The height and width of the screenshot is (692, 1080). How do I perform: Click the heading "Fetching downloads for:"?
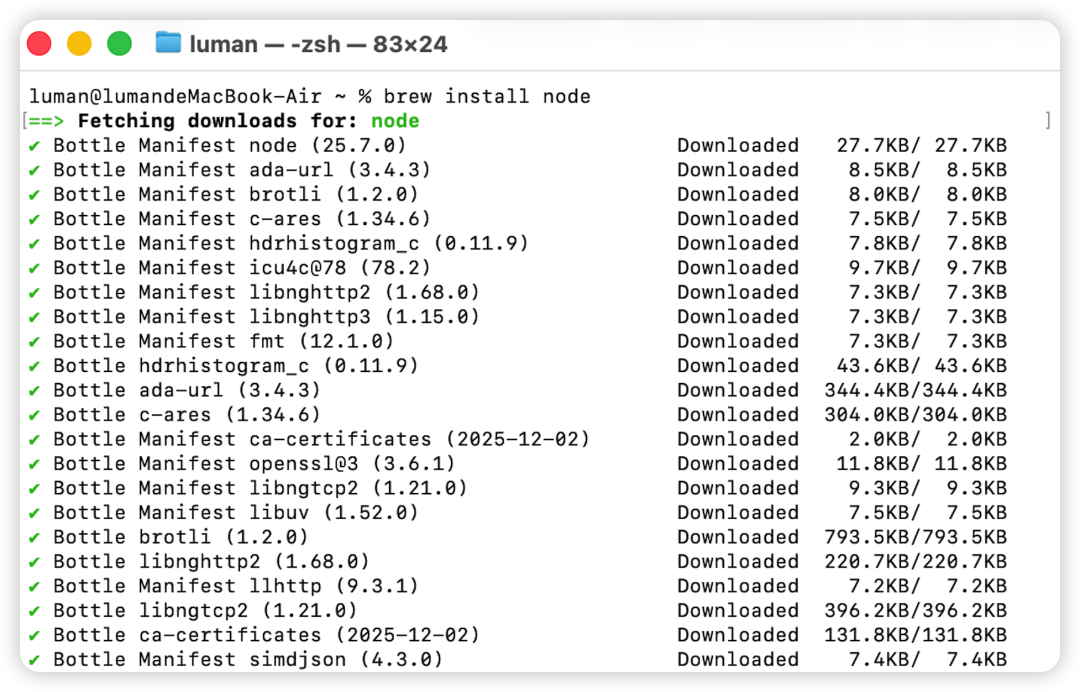pyautogui.click(x=217, y=121)
